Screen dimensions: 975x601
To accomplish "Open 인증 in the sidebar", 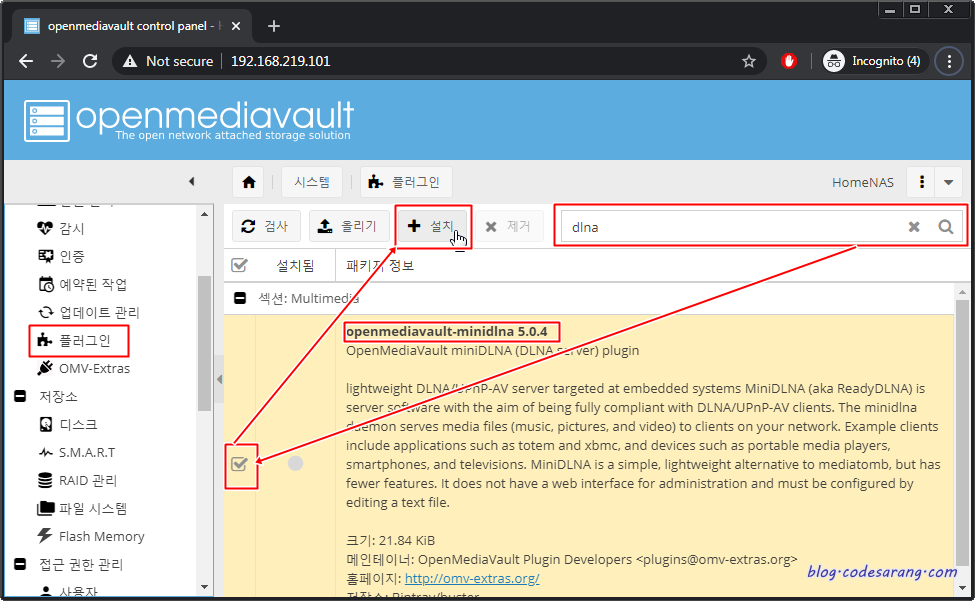I will pos(72,256).
